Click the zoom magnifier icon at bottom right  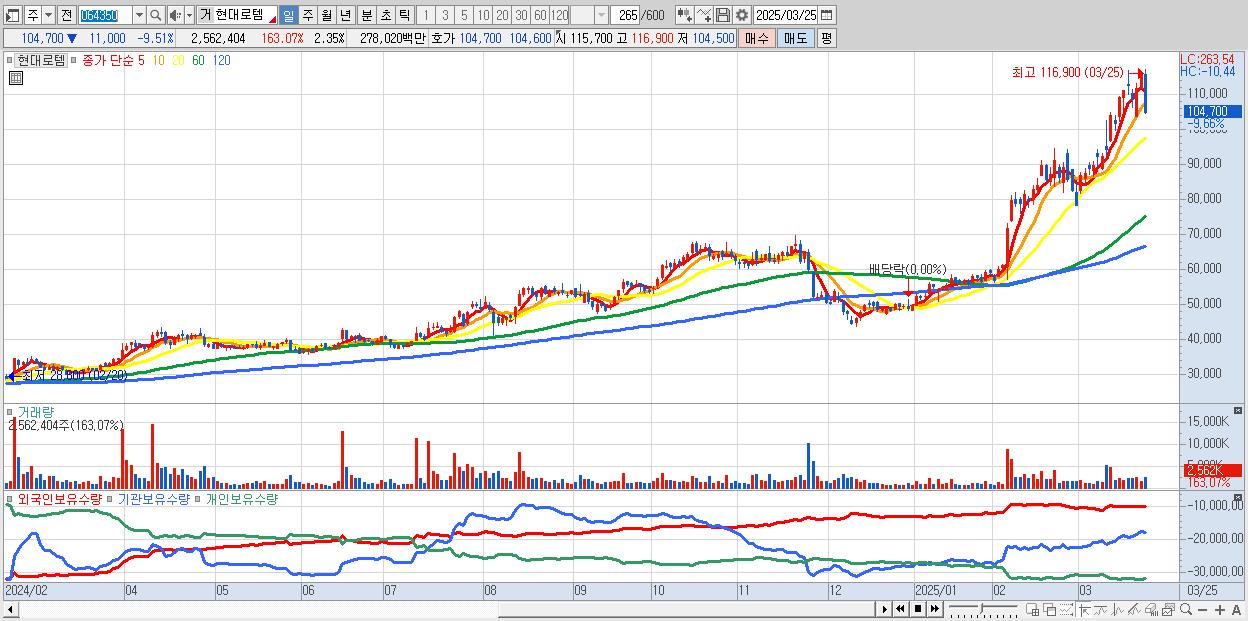pos(1185,609)
